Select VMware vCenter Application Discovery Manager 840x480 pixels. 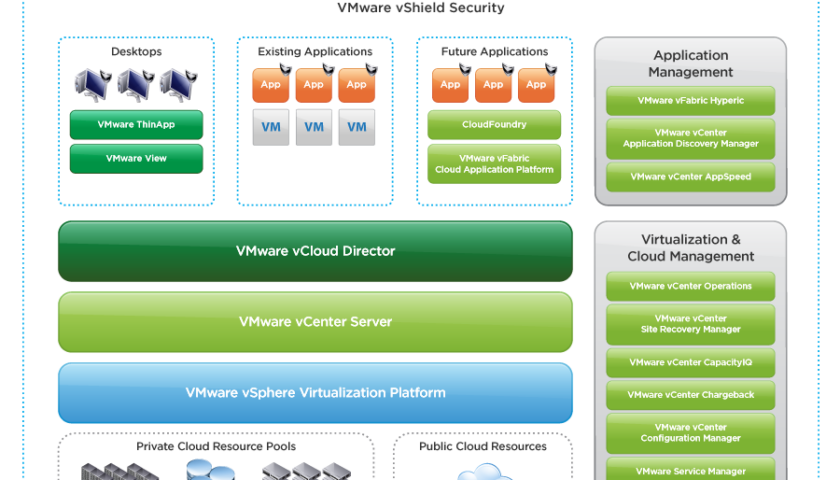[x=691, y=139]
